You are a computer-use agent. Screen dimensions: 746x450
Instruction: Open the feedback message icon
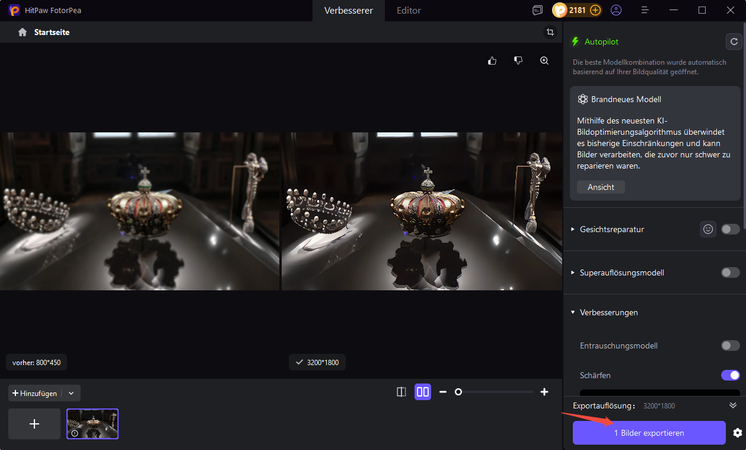(538, 10)
